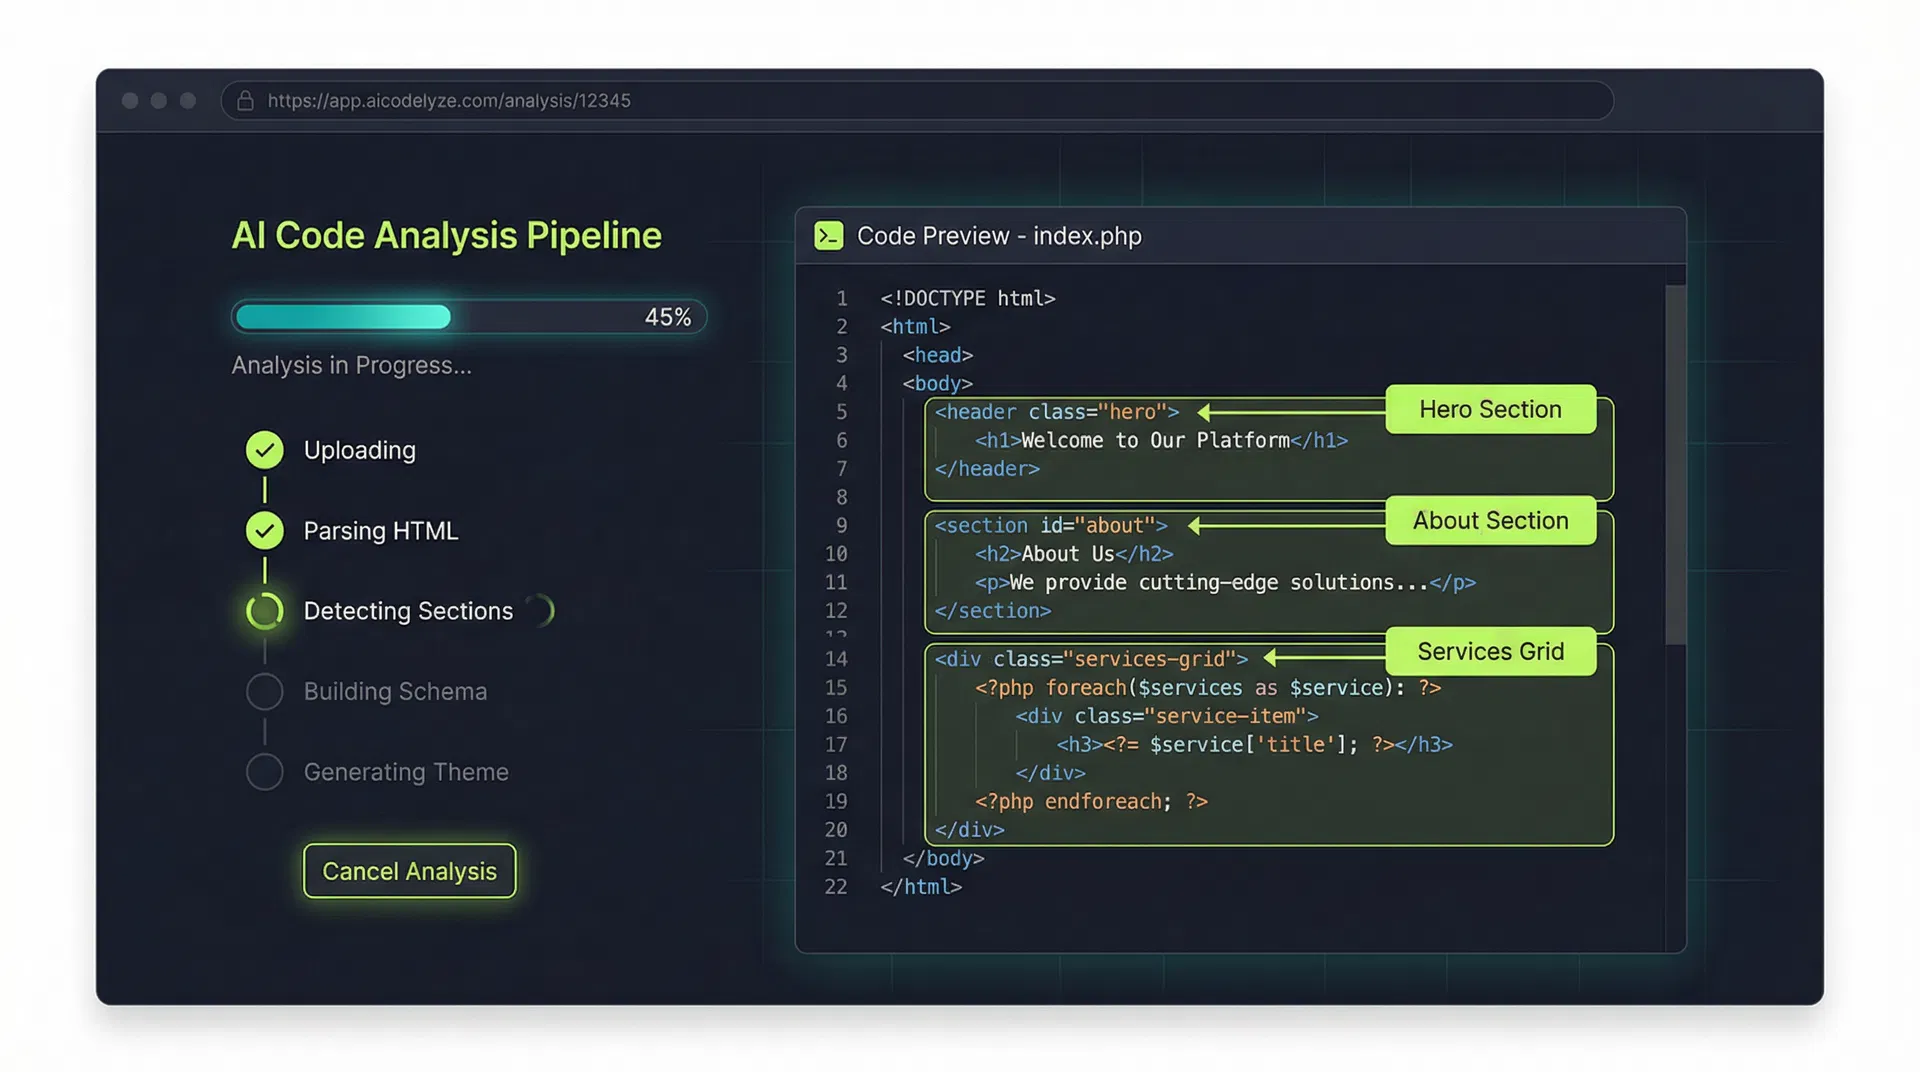Click the Hero Section annotation label

click(x=1490, y=409)
